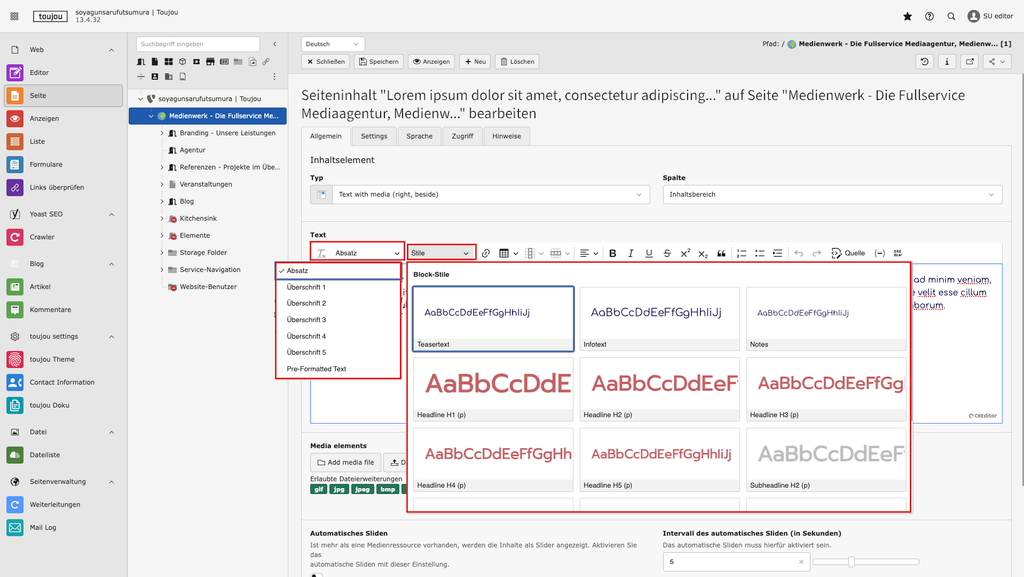
Task: Click the Anzeigen button in doc header
Action: pos(432,61)
